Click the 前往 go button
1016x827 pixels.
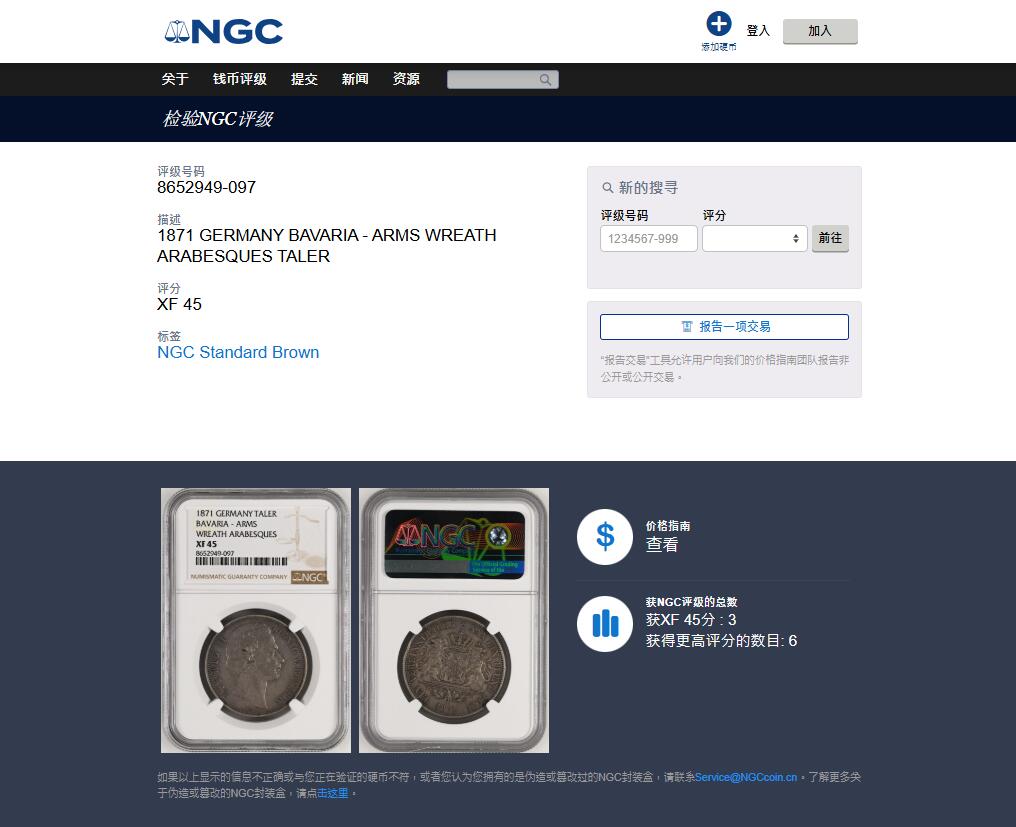pos(830,239)
